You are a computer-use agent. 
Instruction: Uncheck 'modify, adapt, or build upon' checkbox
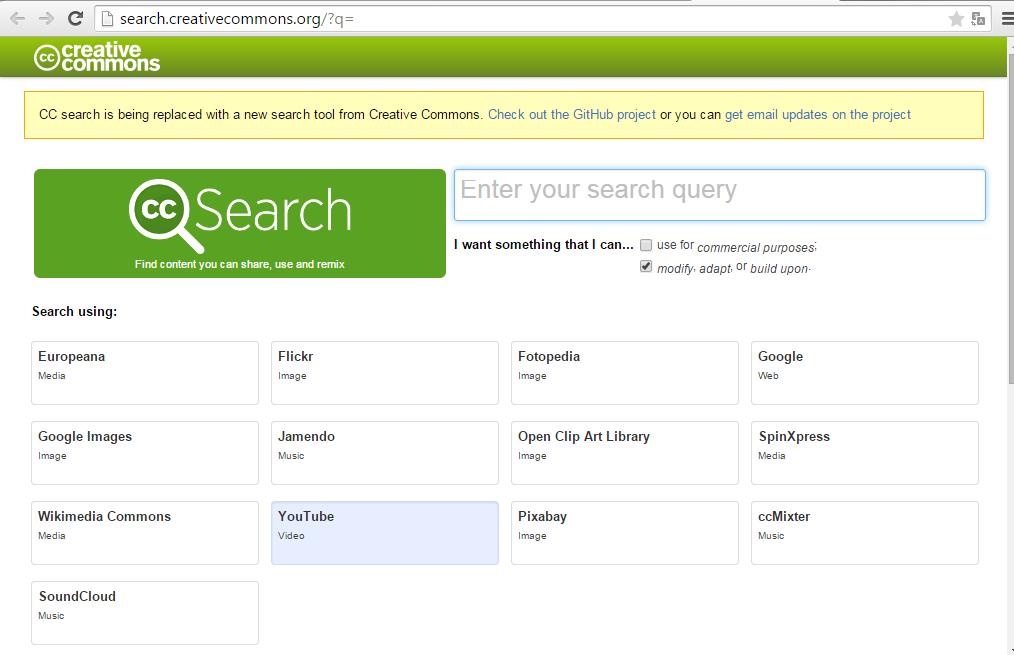coord(646,266)
